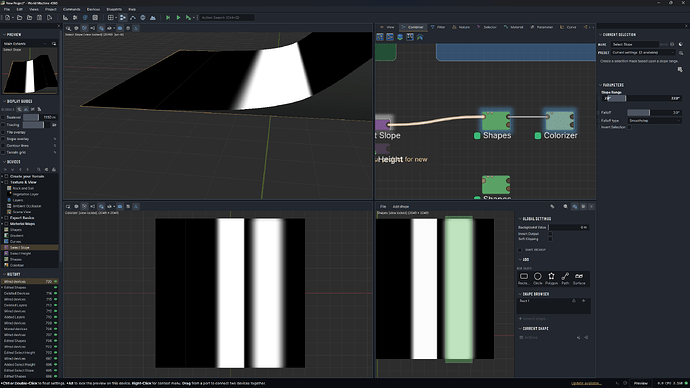Screen dimensions: 690x388
Task: Add a Circle shape
Action: click(537, 278)
